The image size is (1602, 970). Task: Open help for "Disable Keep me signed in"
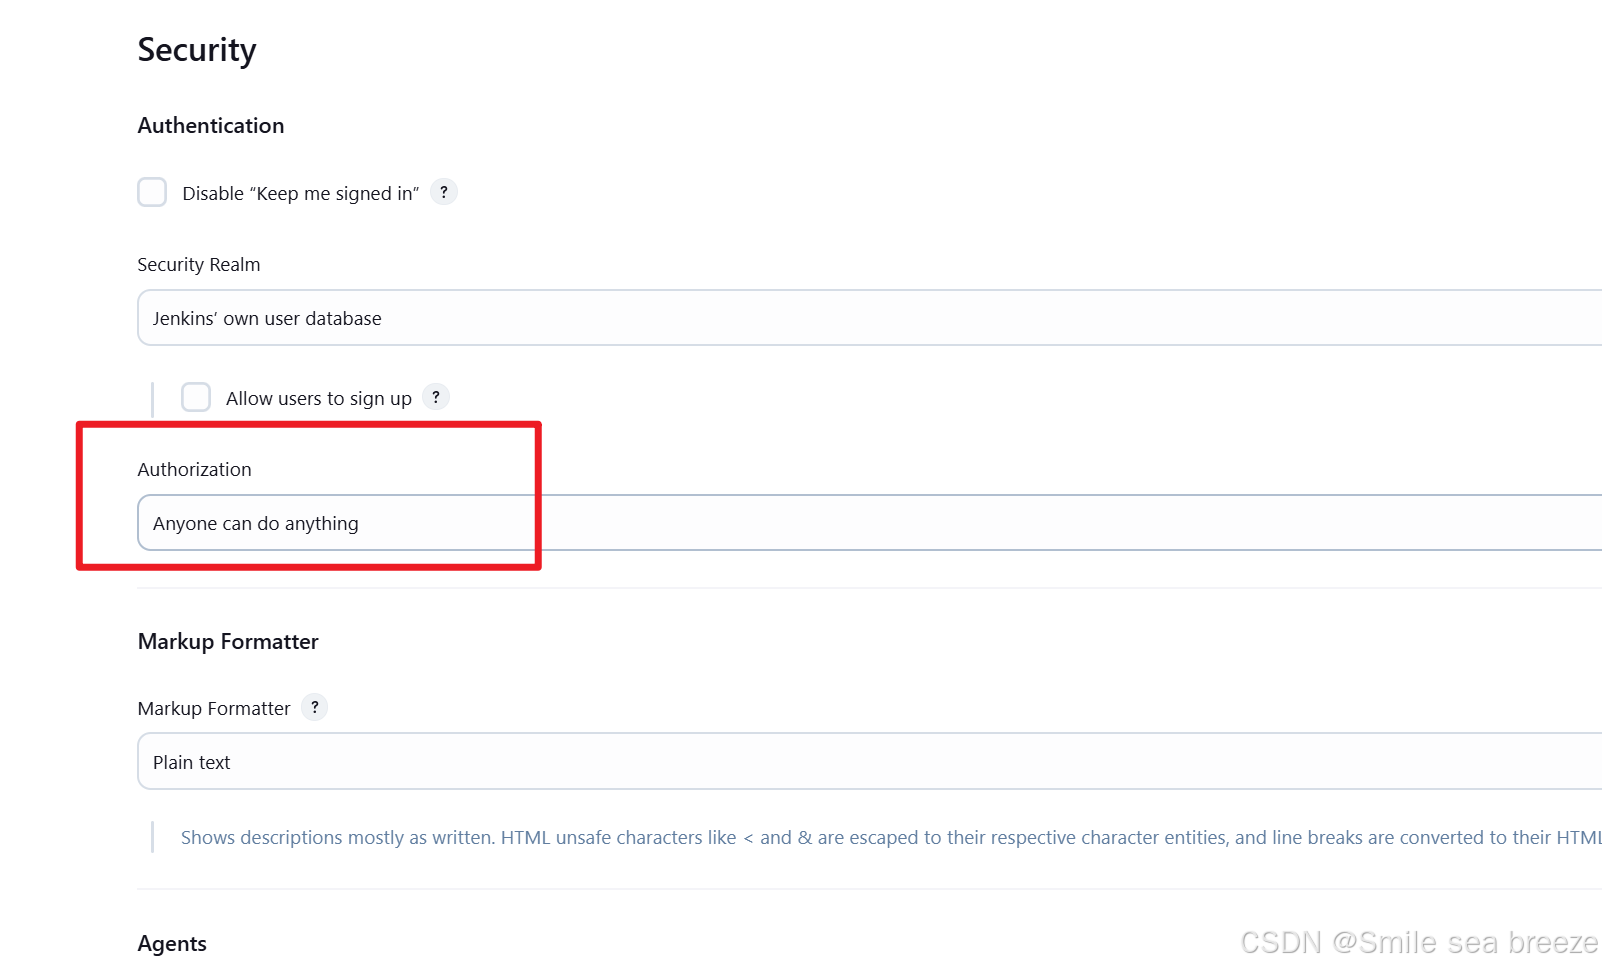(x=444, y=192)
